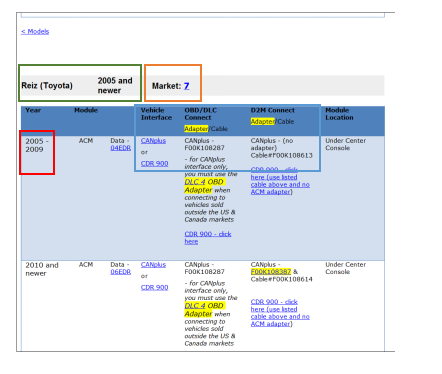Select 'Cable#F00K108613' text

[x=282, y=156]
